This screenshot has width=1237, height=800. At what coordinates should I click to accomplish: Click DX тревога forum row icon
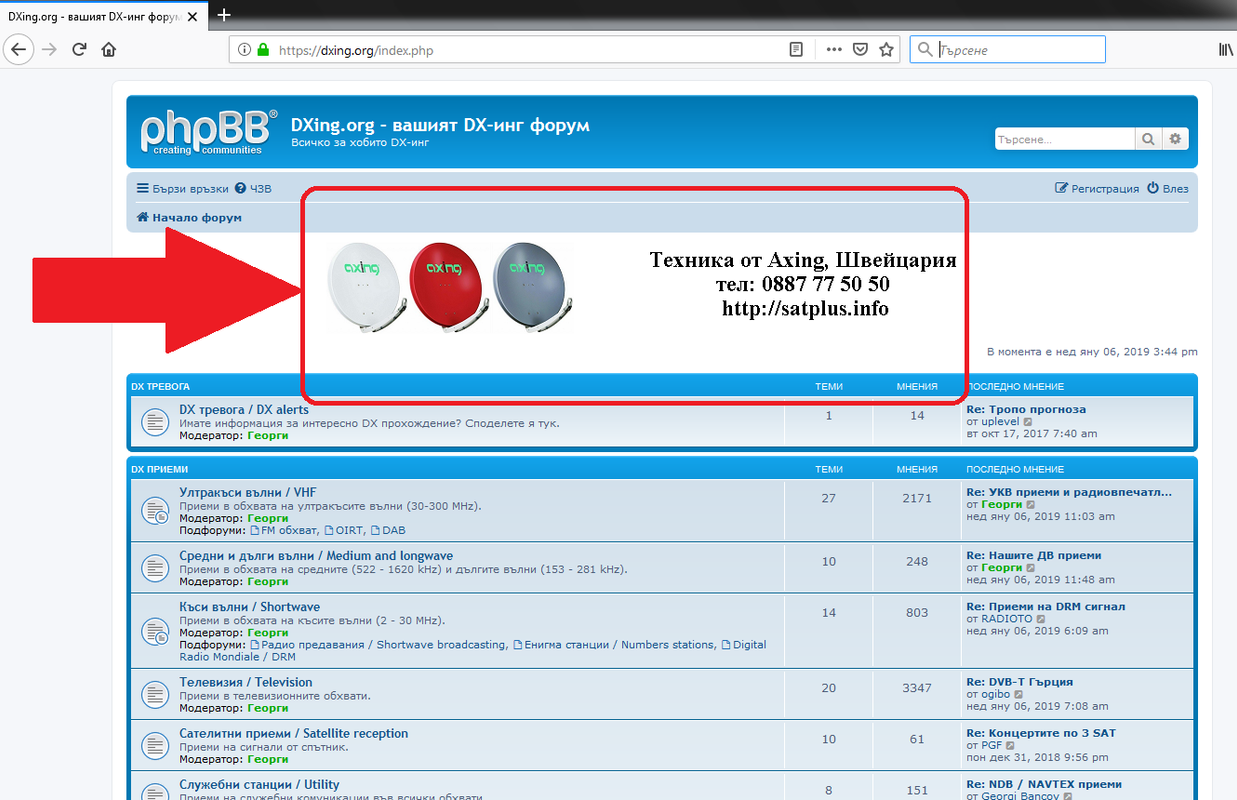tap(153, 422)
